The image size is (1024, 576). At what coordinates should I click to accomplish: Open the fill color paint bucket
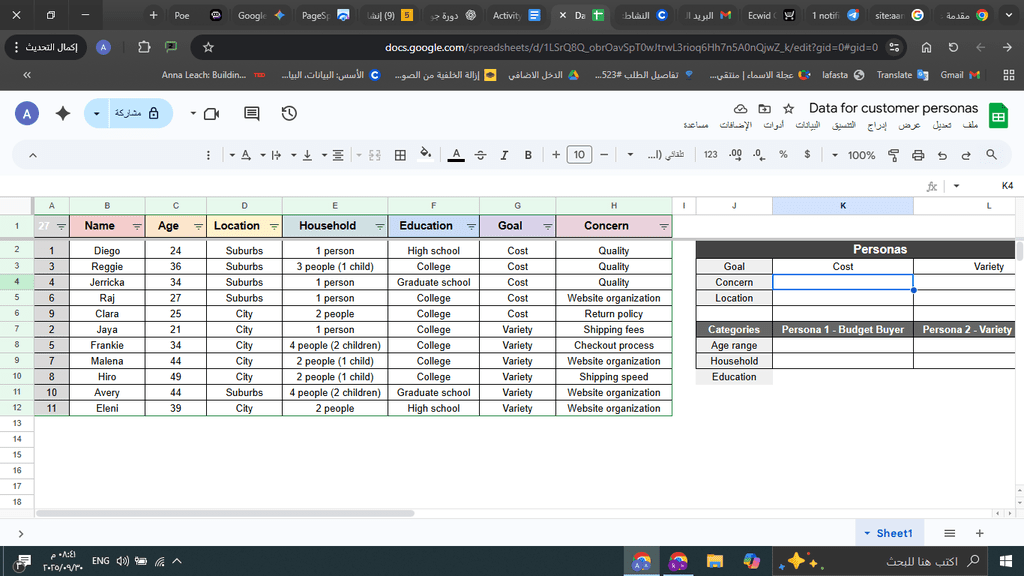(x=426, y=155)
